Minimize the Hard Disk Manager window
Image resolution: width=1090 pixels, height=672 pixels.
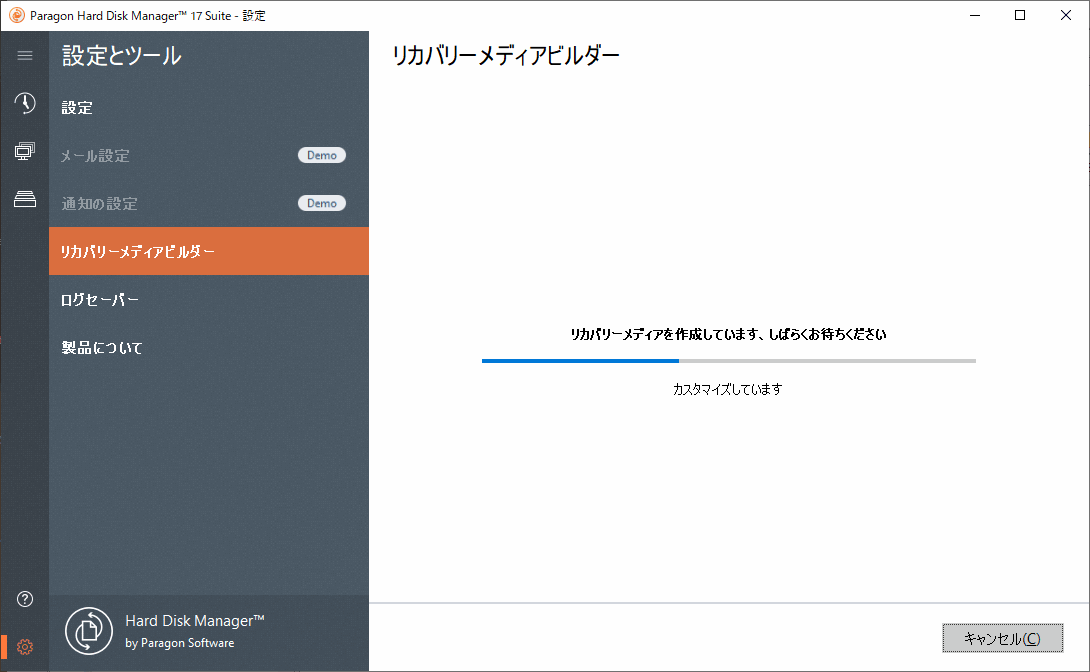tap(974, 15)
